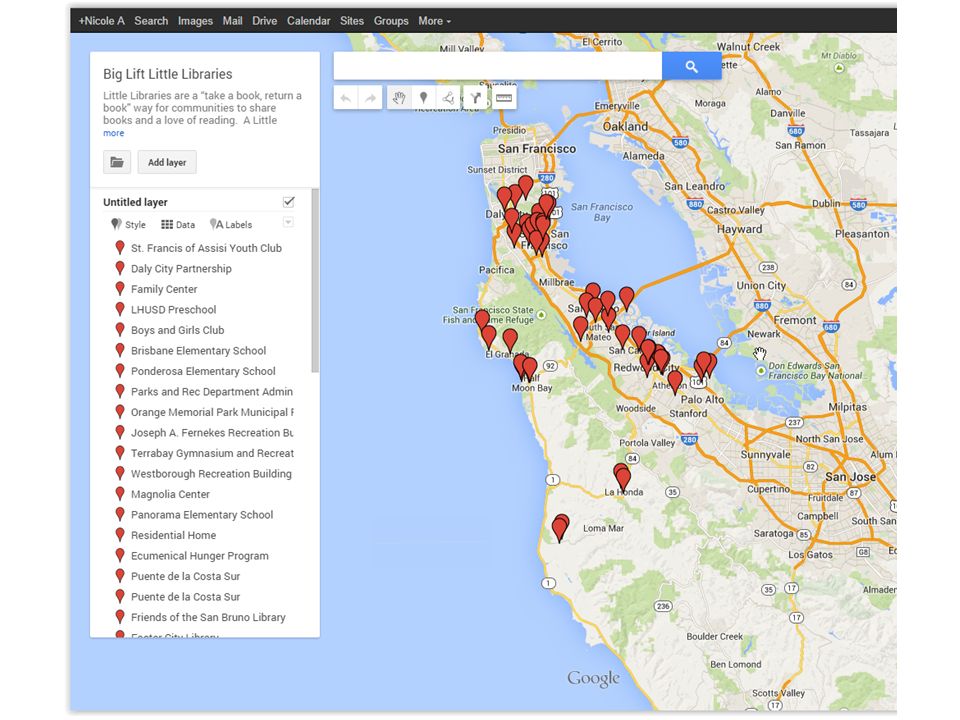Open +Nicole A profile link
Image resolution: width=960 pixels, height=720 pixels.
[102, 21]
